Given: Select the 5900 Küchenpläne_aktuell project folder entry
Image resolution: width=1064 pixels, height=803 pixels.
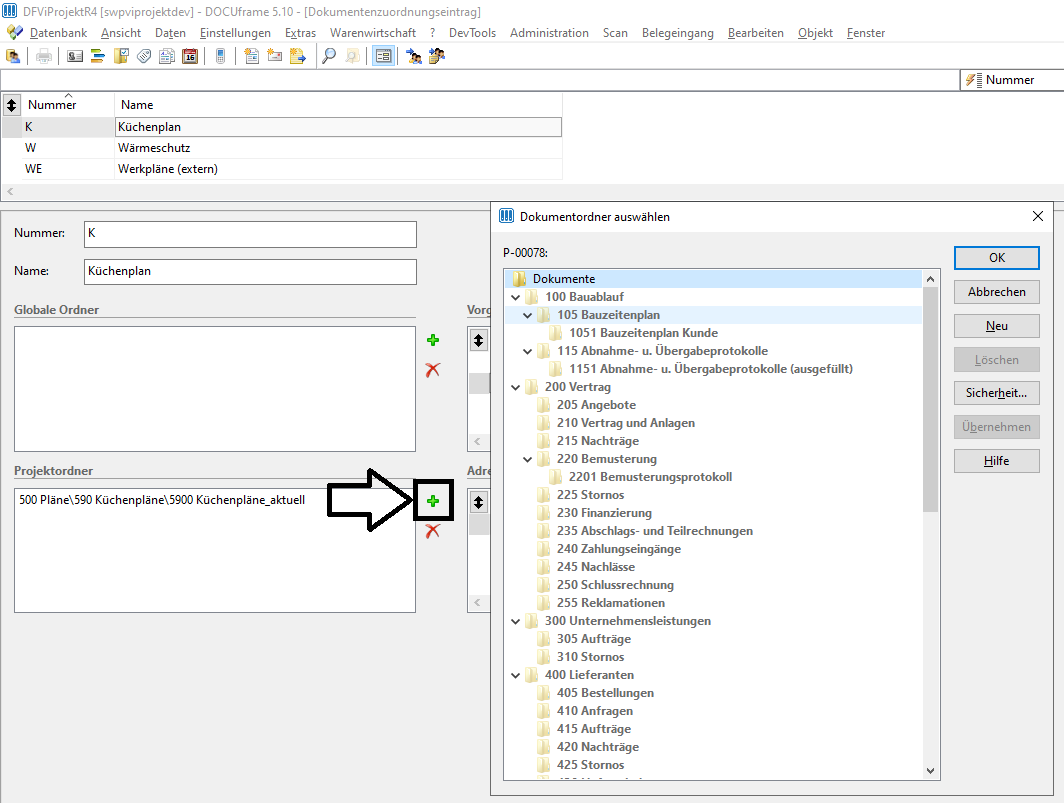Looking at the screenshot, I should point(162,500).
